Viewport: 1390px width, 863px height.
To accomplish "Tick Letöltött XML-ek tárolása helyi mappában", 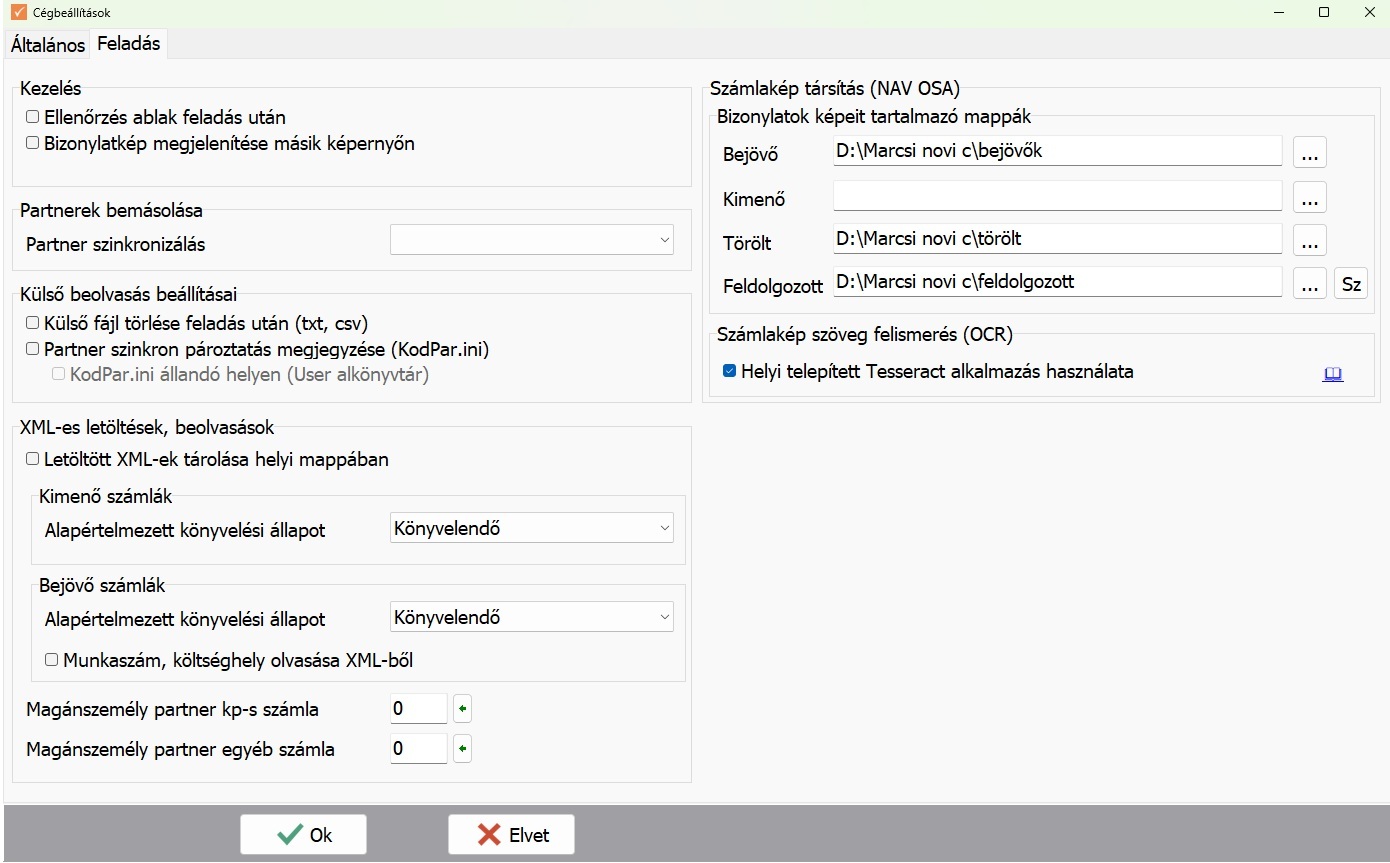I will (x=33, y=459).
